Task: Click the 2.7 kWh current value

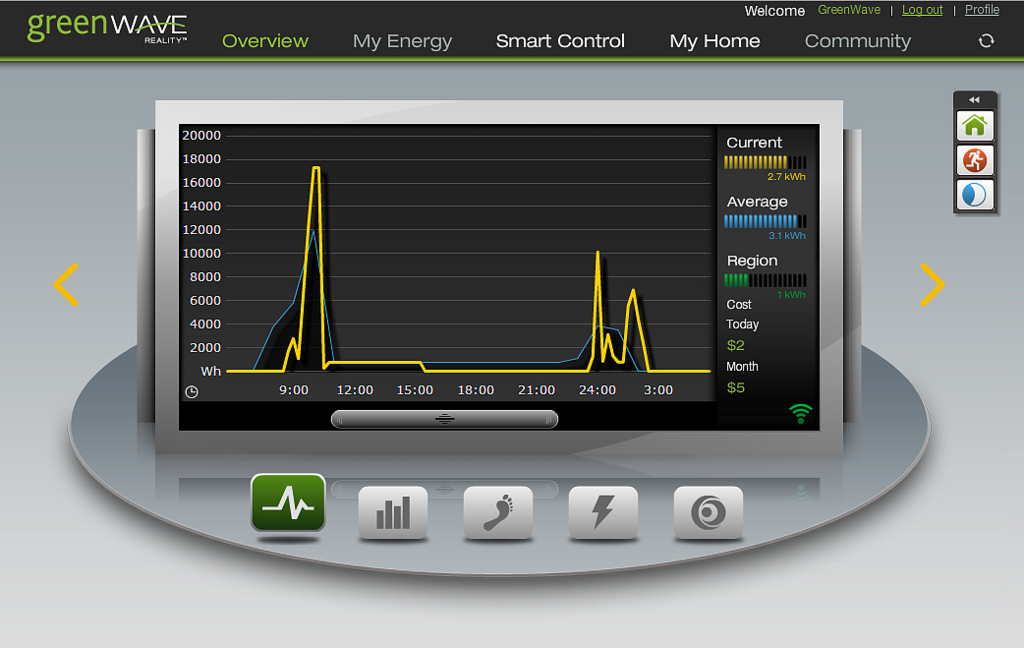Action: point(786,176)
